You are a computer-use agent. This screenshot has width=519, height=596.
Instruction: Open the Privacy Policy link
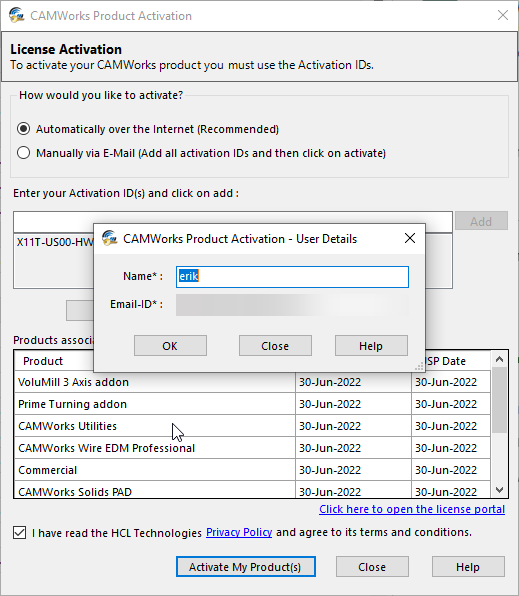(x=239, y=532)
